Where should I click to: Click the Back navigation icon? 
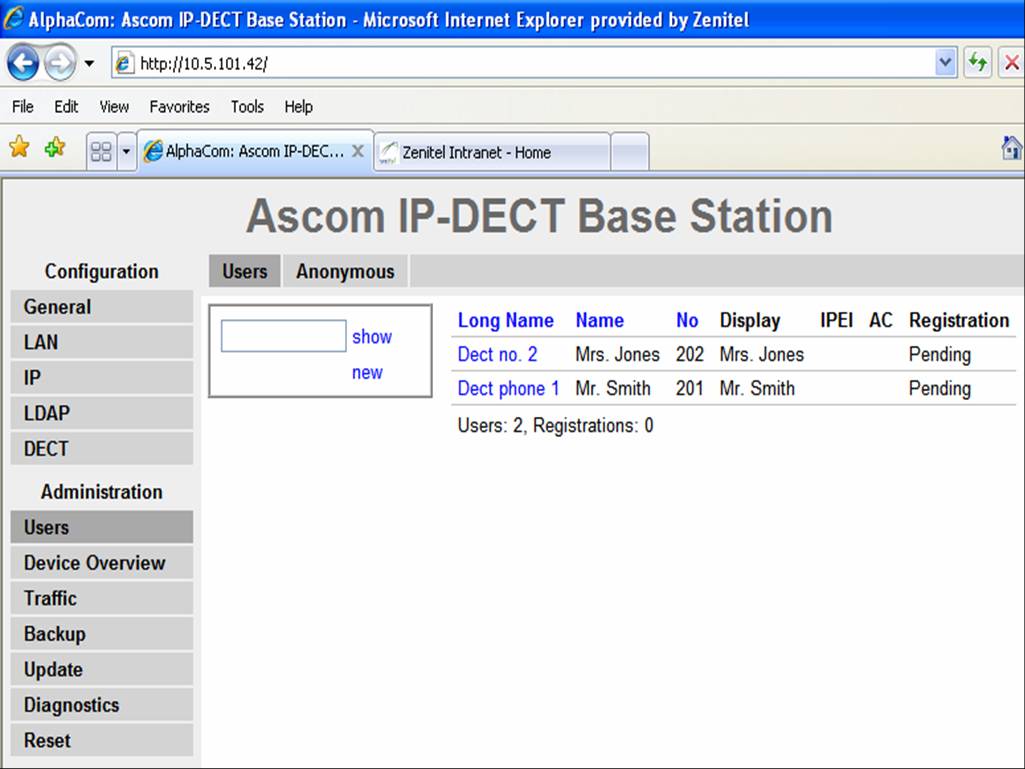(x=22, y=62)
